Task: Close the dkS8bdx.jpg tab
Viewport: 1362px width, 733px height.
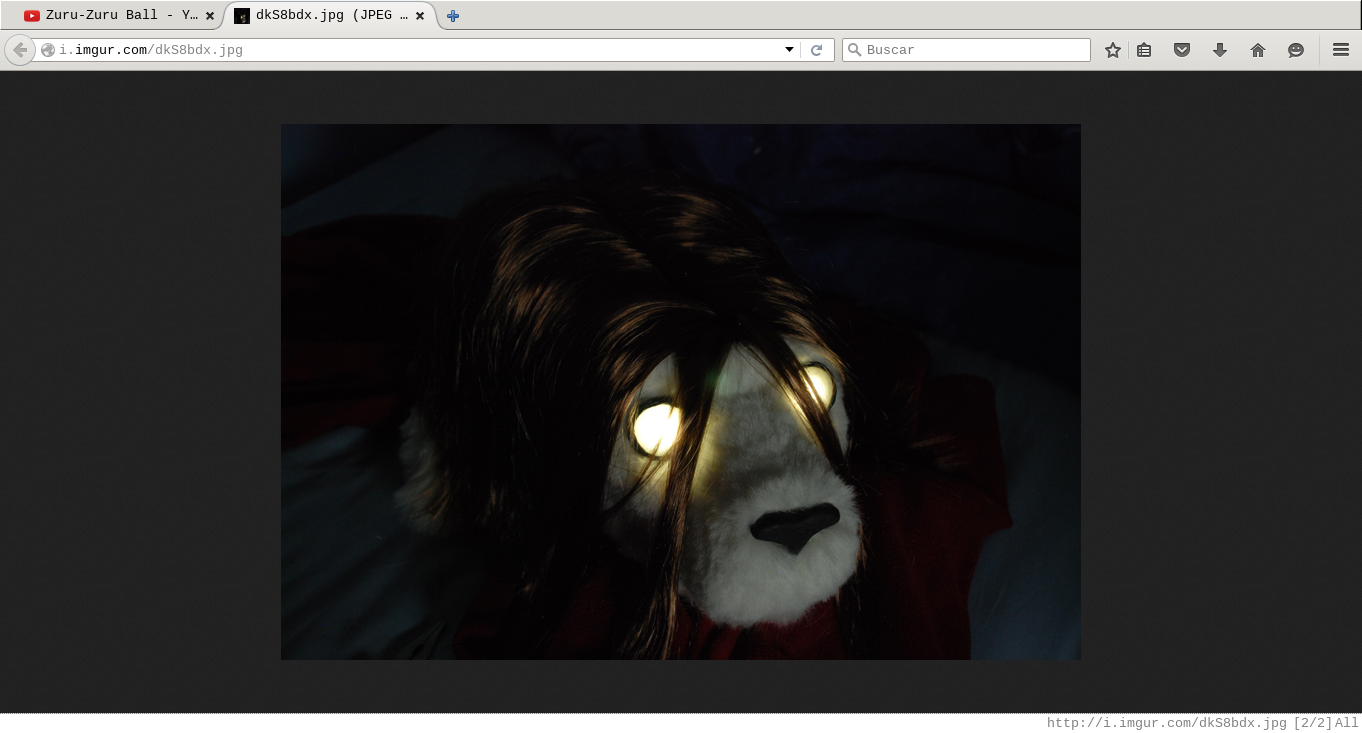Action: tap(420, 16)
